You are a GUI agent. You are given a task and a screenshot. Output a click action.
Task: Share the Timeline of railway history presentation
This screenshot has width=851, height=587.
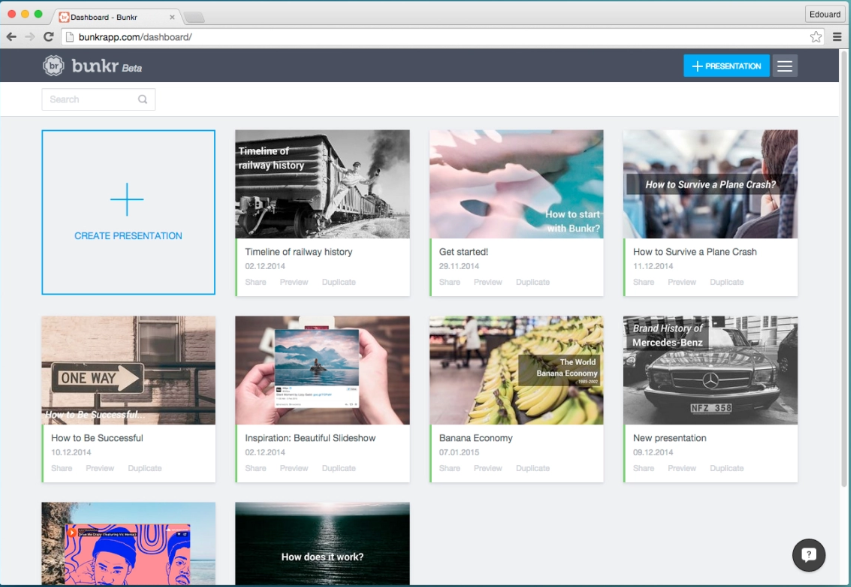(255, 282)
